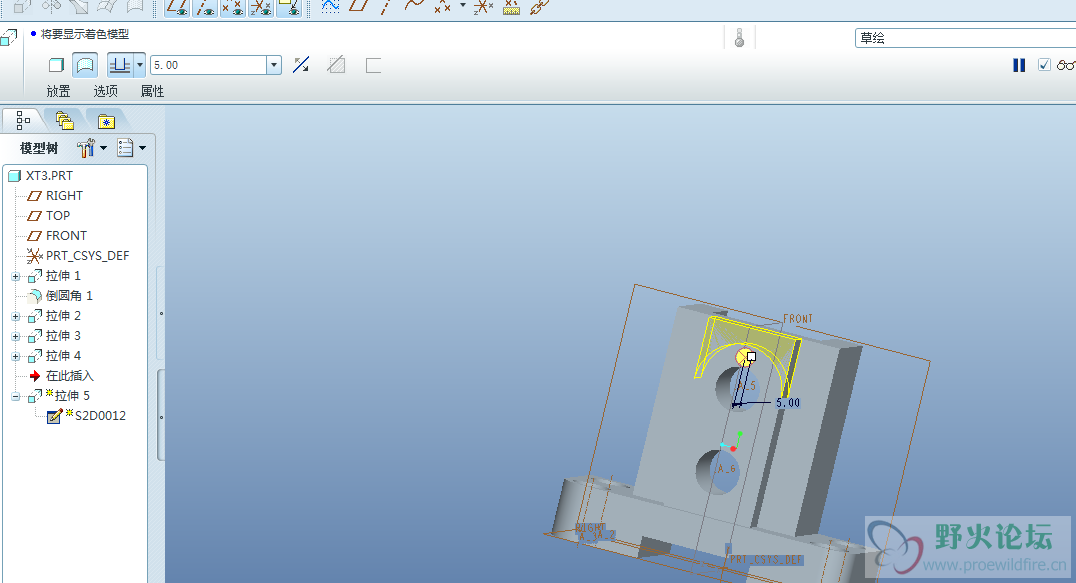Image resolution: width=1076 pixels, height=583 pixels.
Task: Pause the extrude tool
Action: click(x=1019, y=65)
